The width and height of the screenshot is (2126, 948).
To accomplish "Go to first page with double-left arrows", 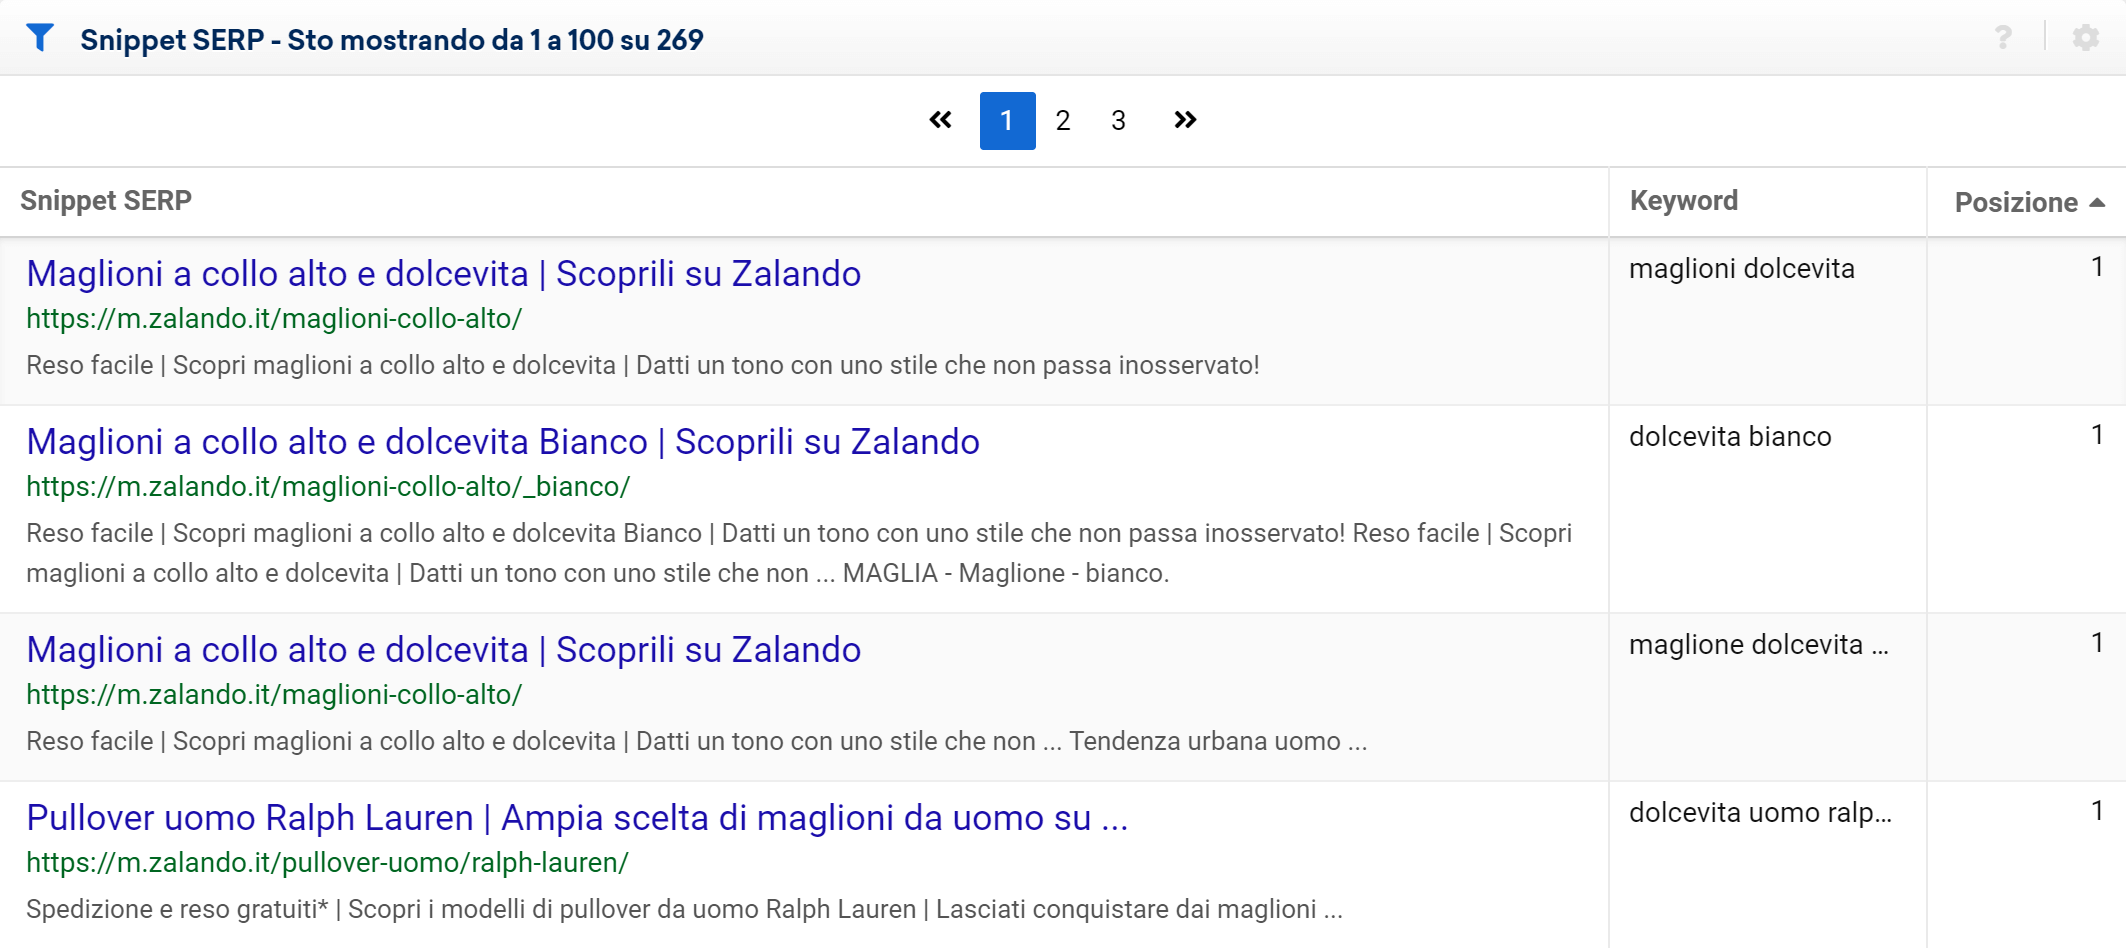I will (x=940, y=121).
